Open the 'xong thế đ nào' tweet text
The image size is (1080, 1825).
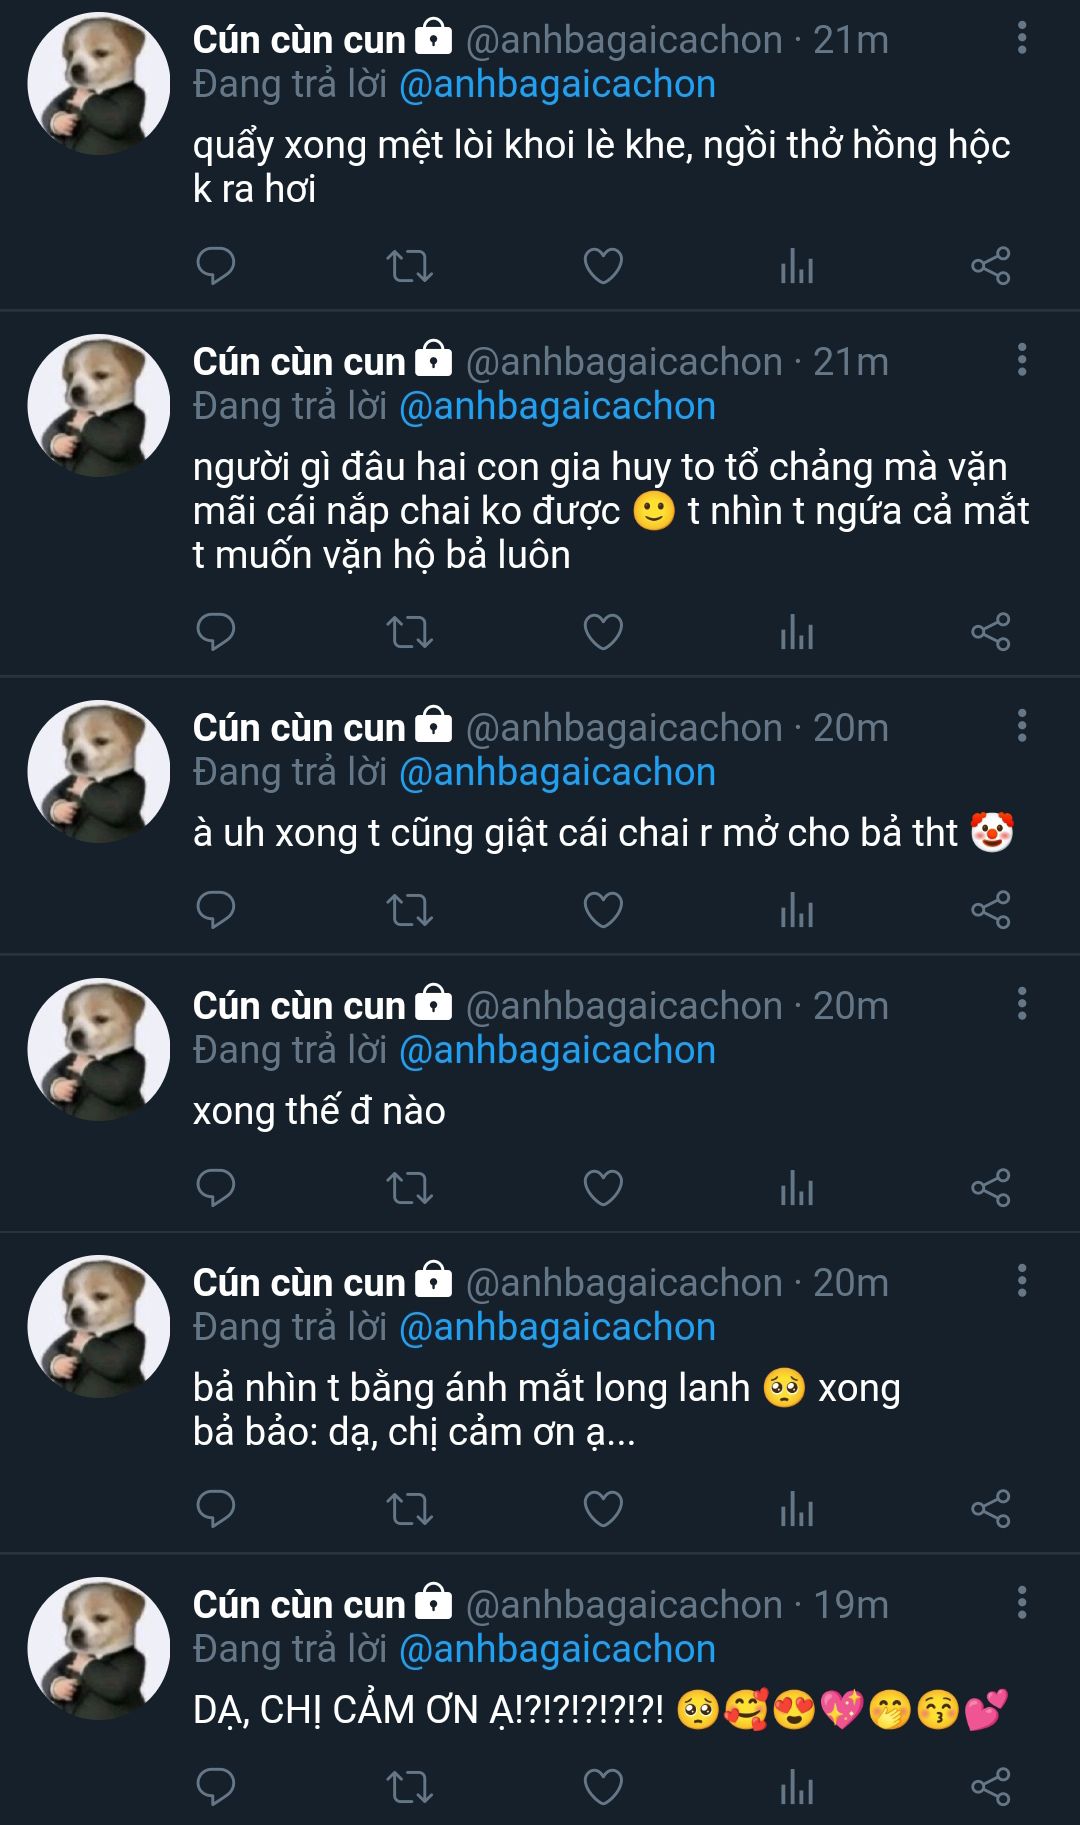click(x=319, y=1111)
